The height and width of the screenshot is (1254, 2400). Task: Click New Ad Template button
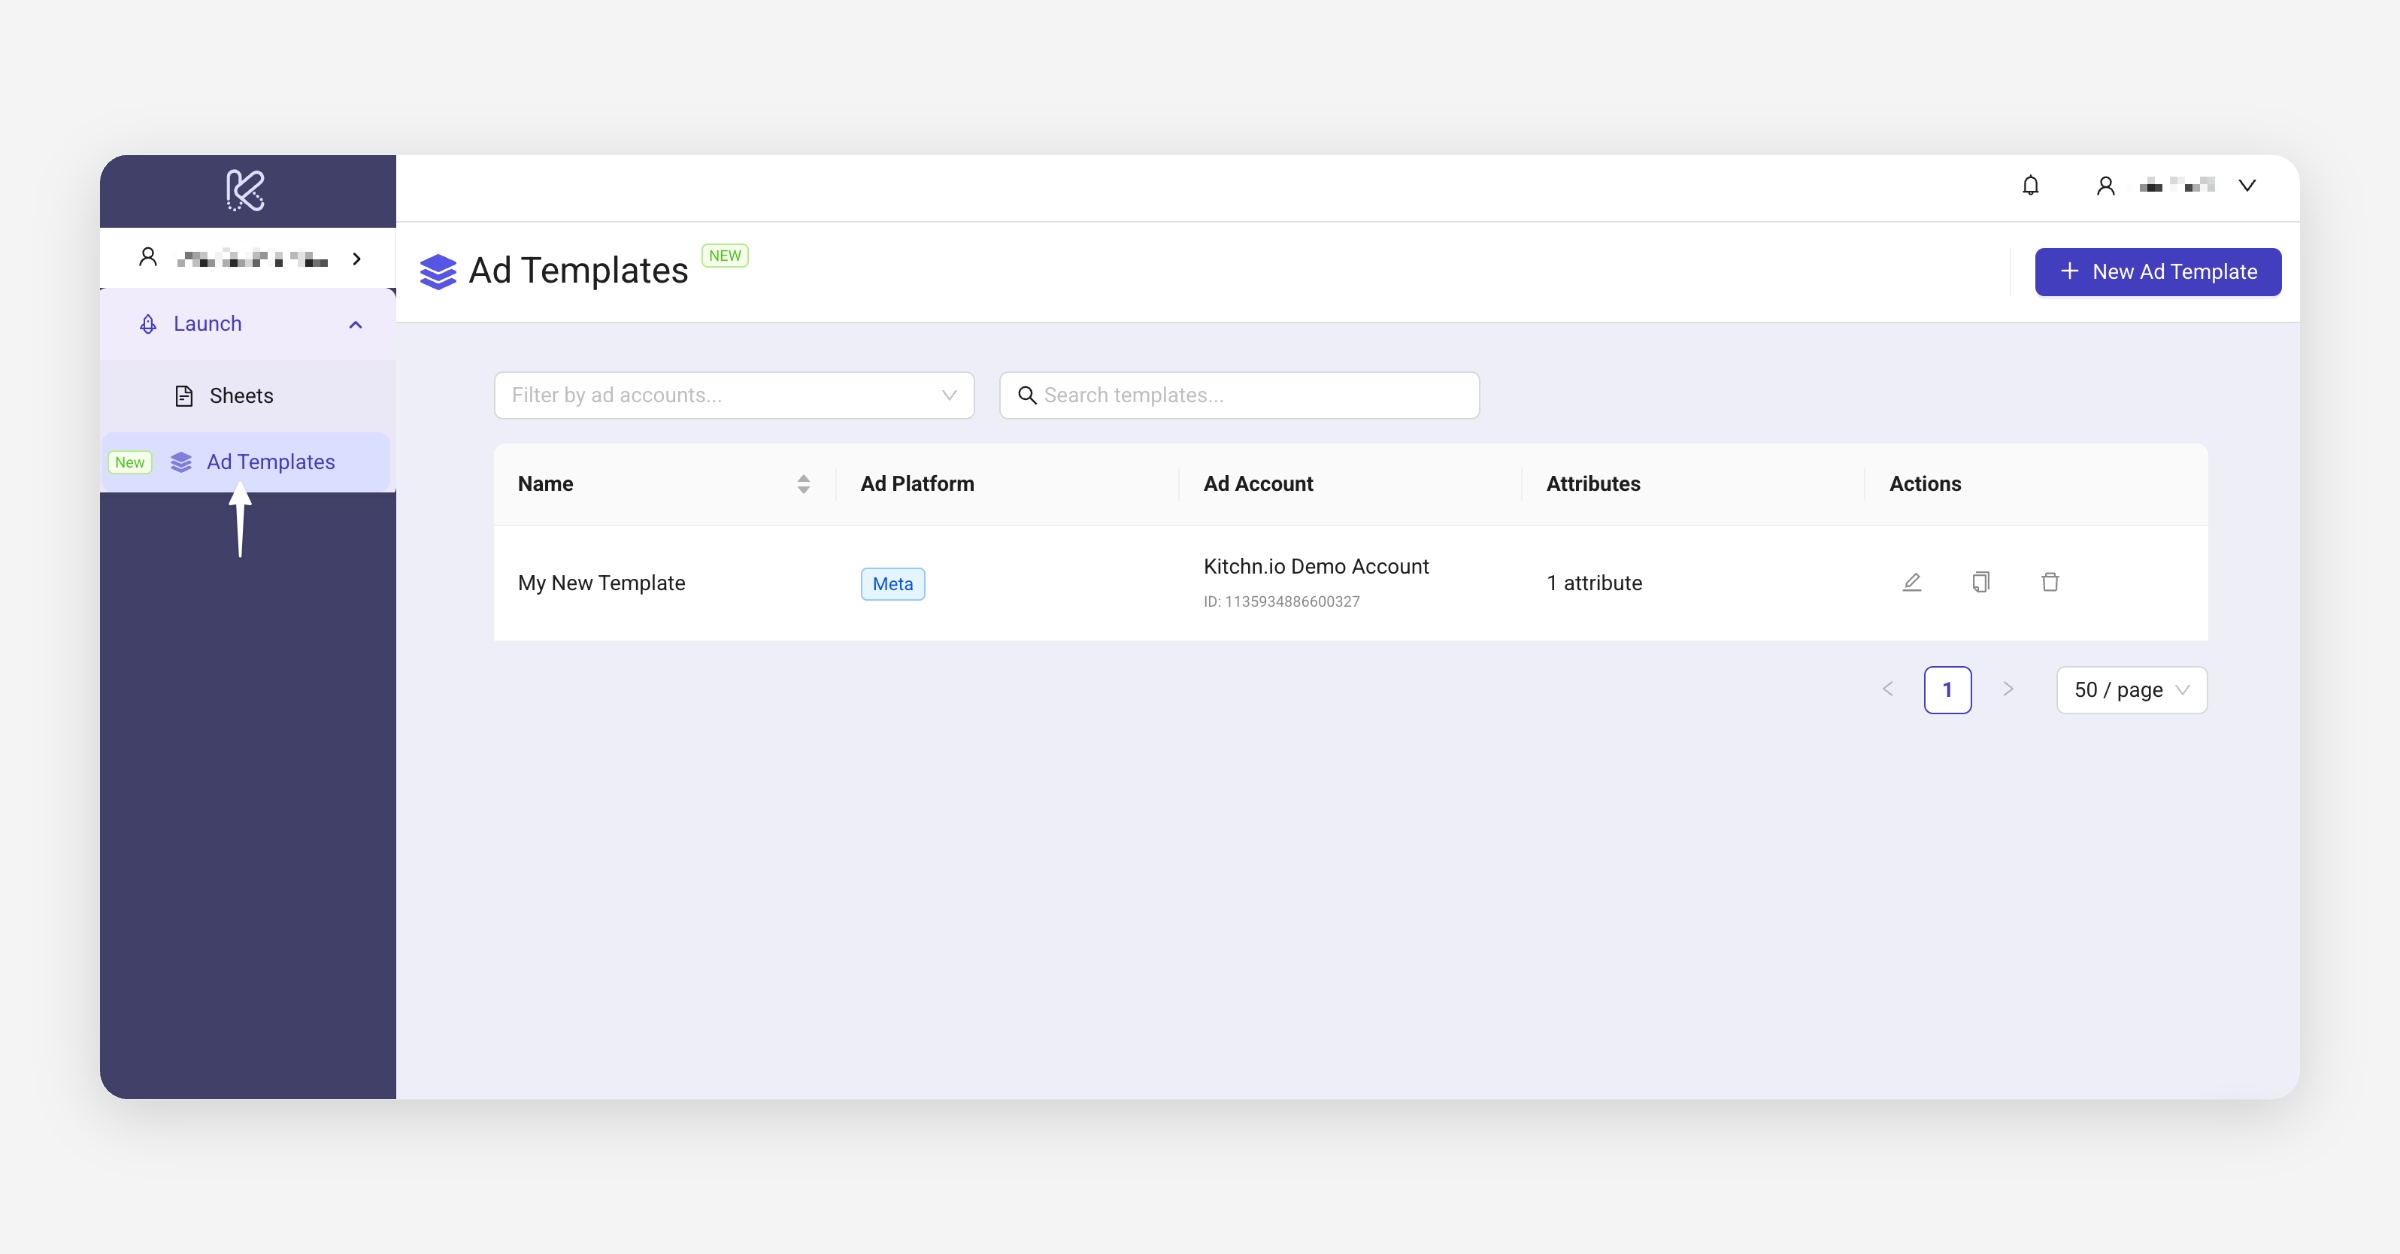click(x=2157, y=272)
